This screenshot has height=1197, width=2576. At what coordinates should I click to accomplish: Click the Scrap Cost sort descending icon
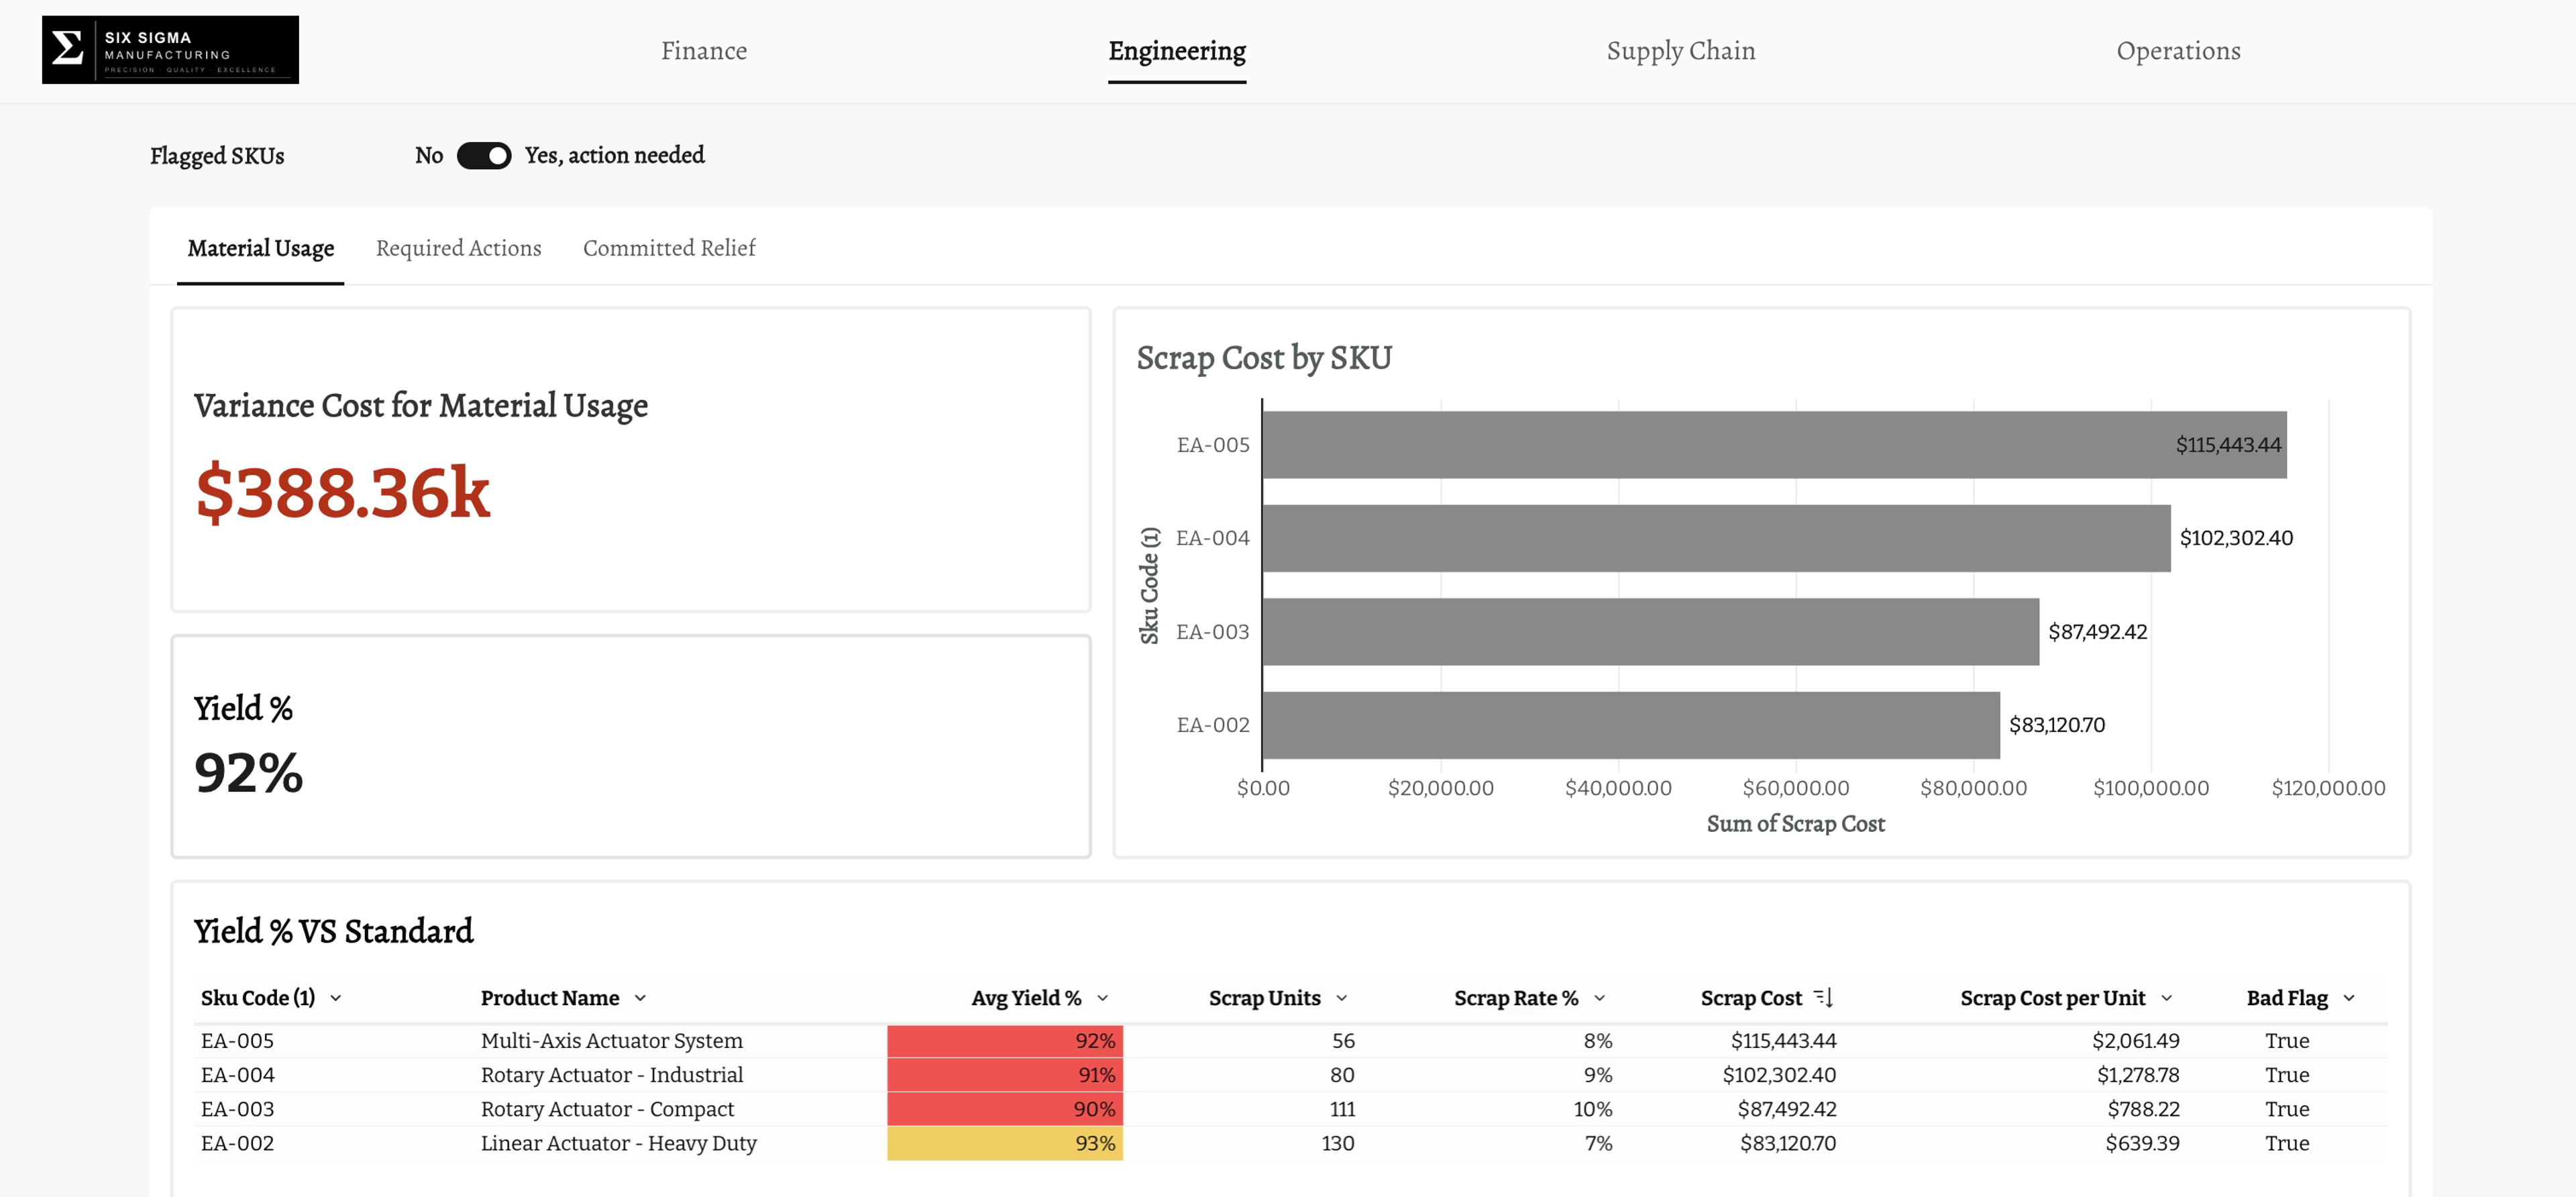pyautogui.click(x=1823, y=997)
